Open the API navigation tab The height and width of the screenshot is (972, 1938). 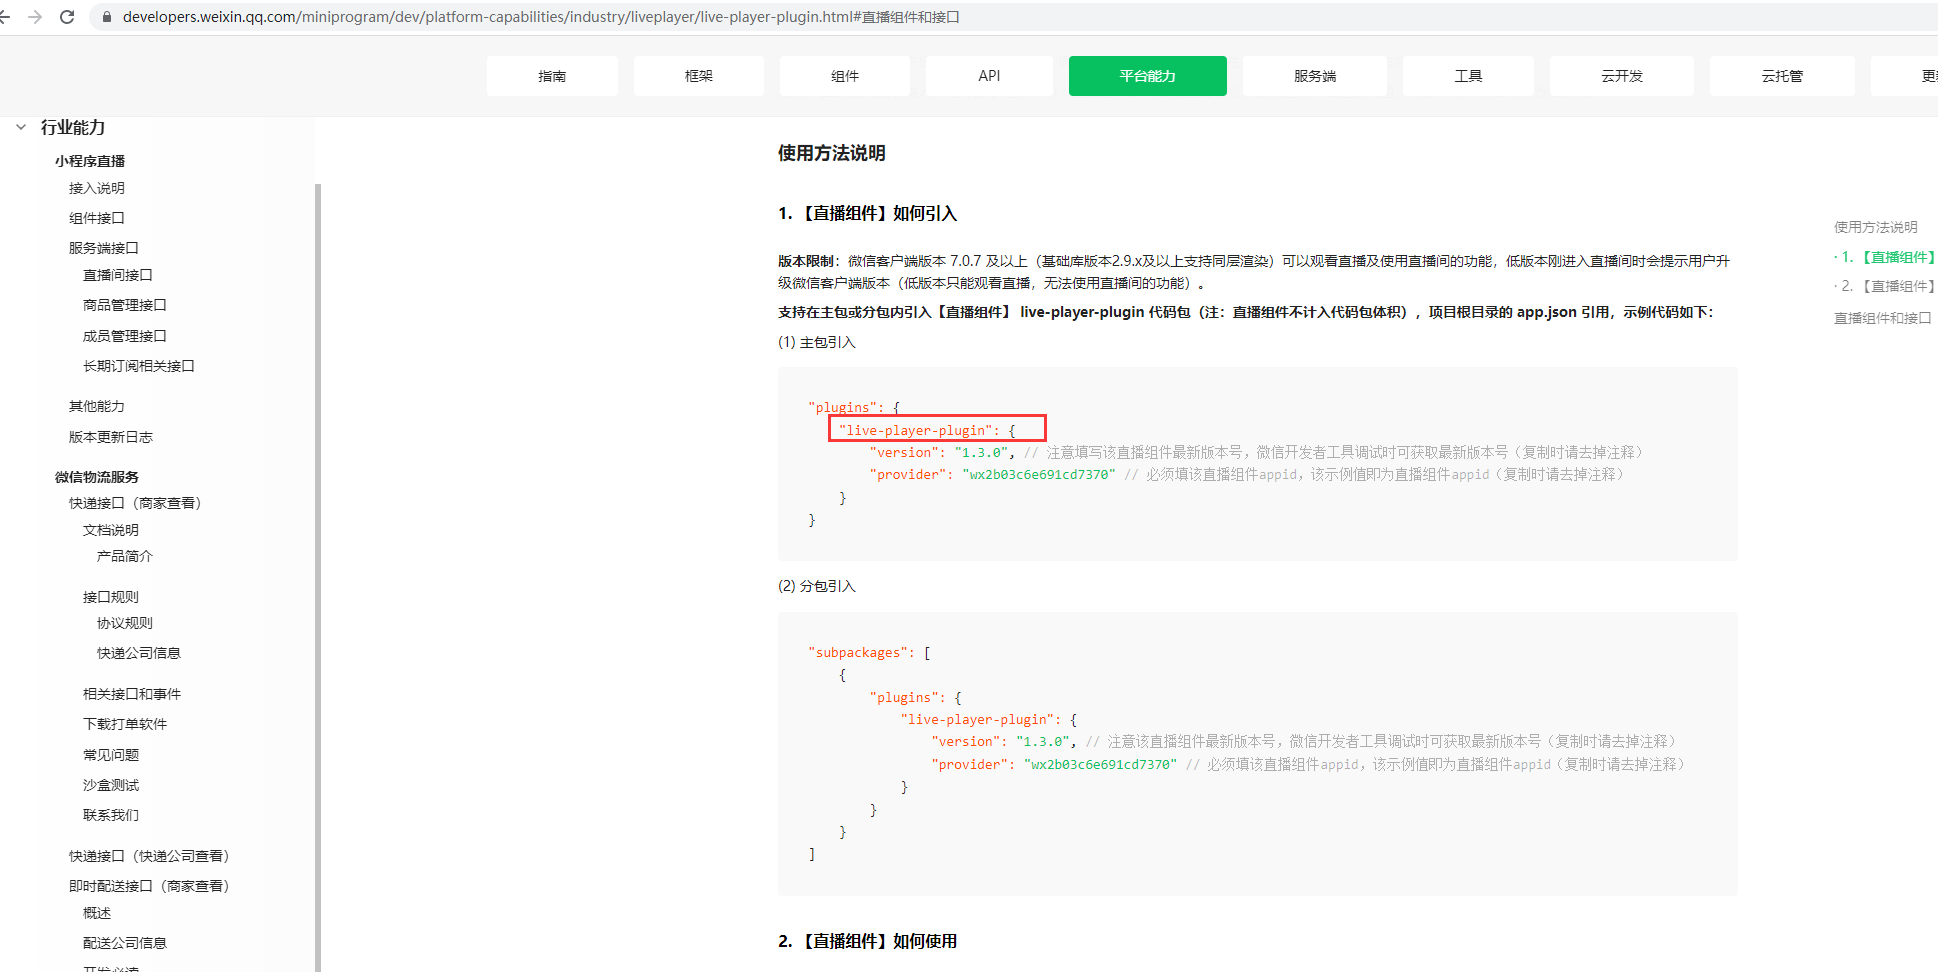point(989,76)
